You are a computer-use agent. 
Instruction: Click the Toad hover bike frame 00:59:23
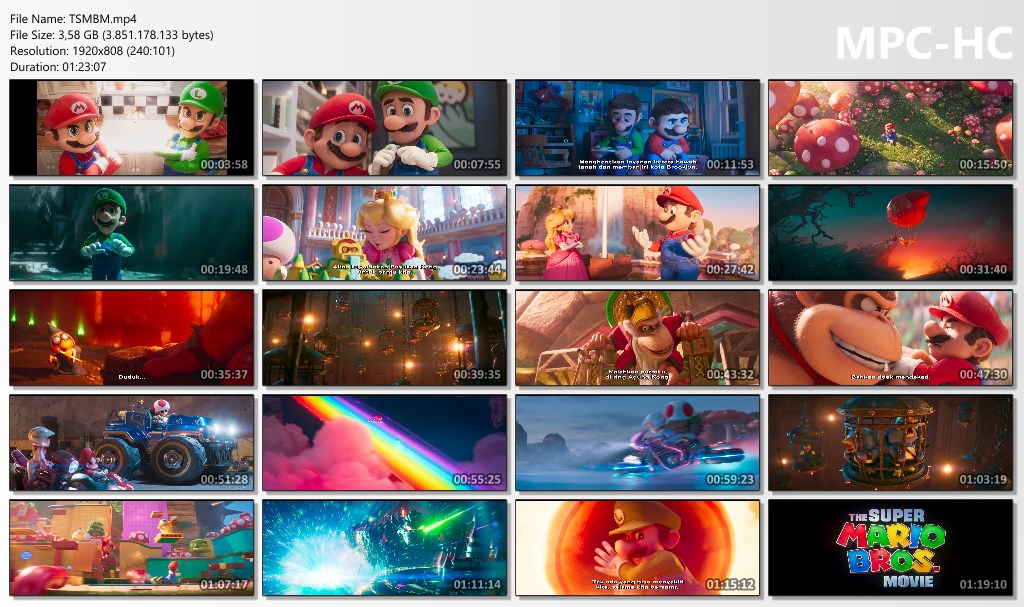coord(637,442)
